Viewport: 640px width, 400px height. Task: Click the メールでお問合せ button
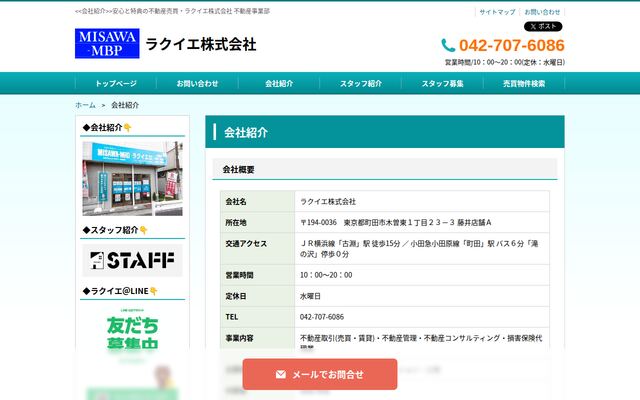coord(320,374)
